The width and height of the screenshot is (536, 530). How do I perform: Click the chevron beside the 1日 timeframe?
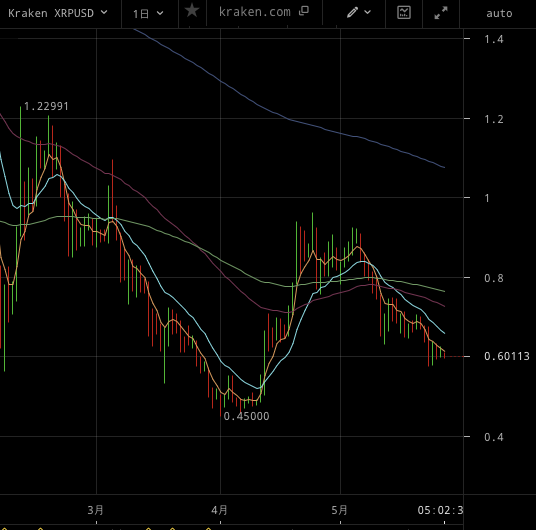click(160, 13)
